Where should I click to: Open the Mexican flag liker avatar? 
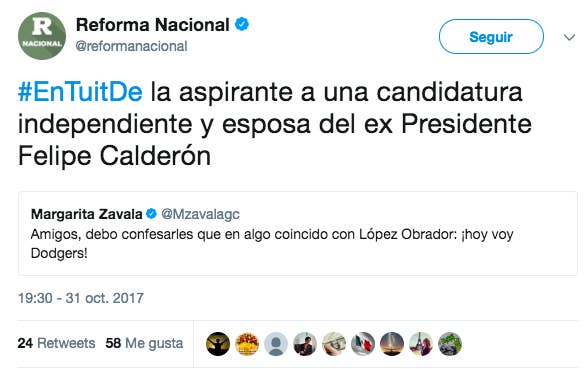click(x=363, y=344)
